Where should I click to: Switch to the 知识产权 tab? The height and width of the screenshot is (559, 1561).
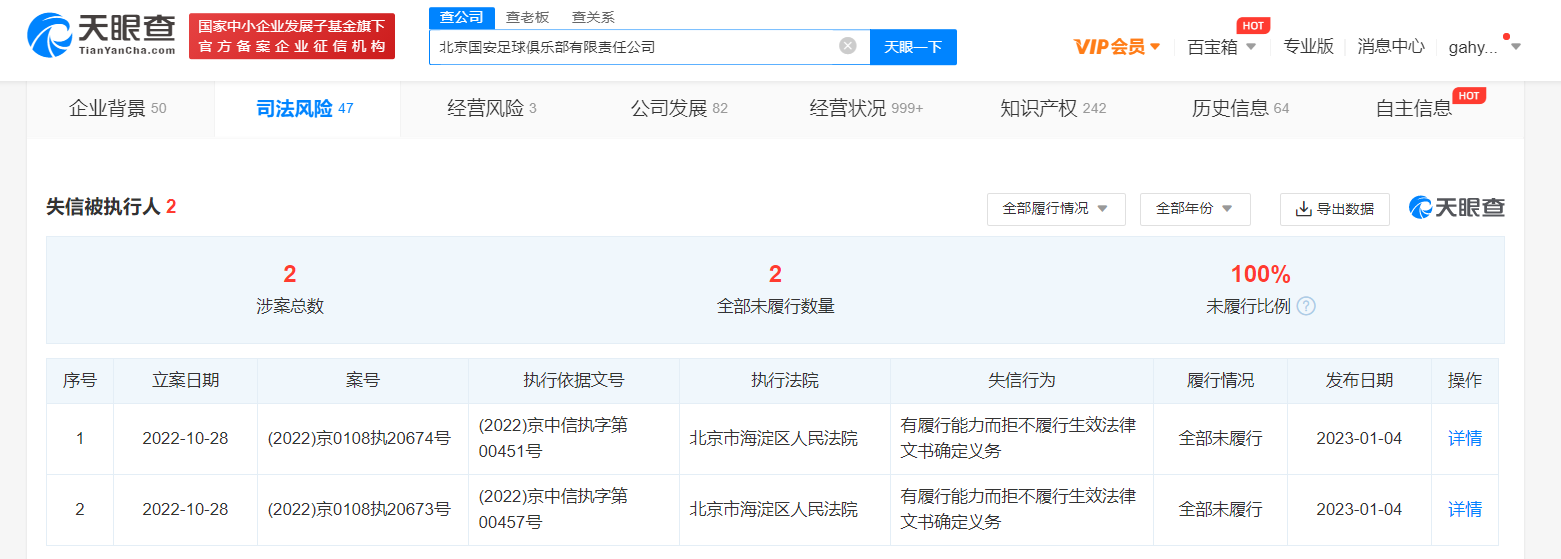pos(1052,108)
